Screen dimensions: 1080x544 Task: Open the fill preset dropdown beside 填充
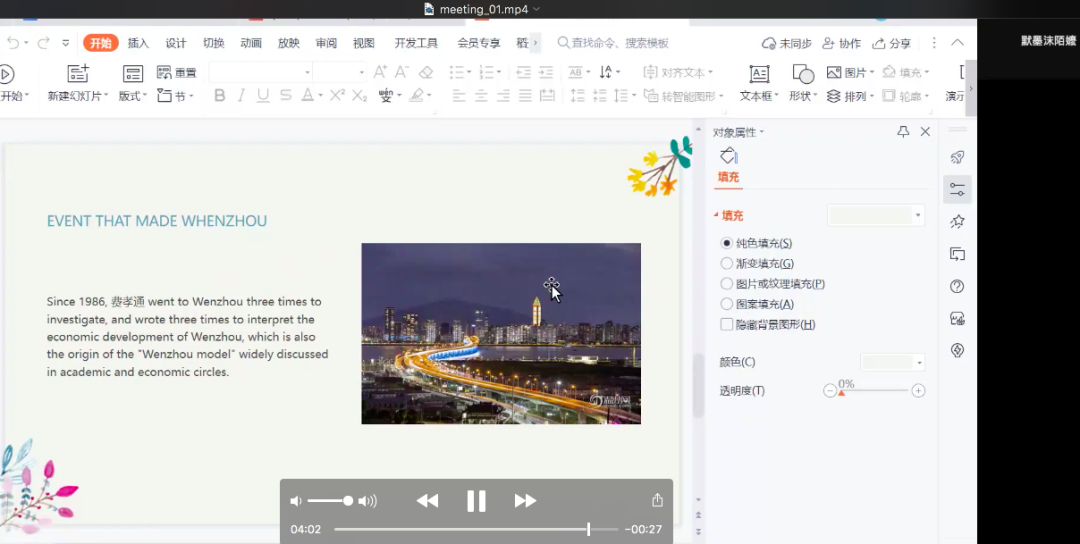pos(917,216)
